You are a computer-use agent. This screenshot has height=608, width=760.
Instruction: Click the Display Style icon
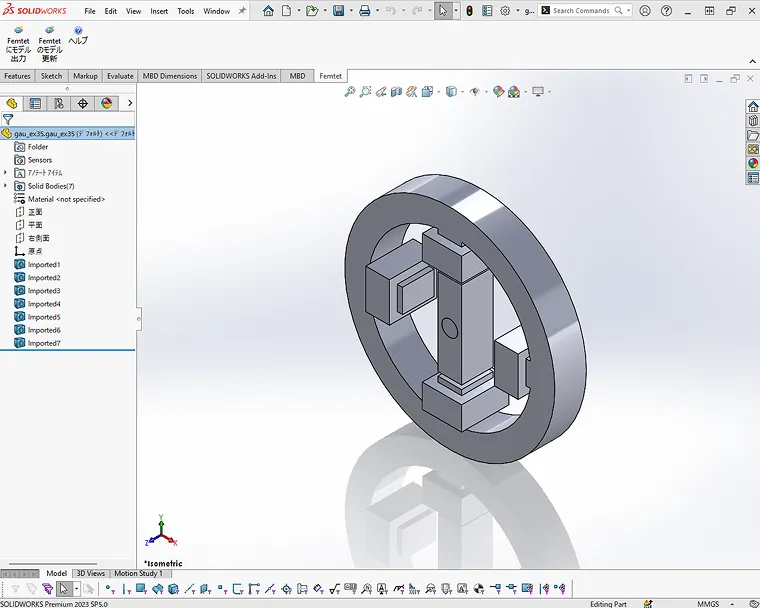pos(451,92)
